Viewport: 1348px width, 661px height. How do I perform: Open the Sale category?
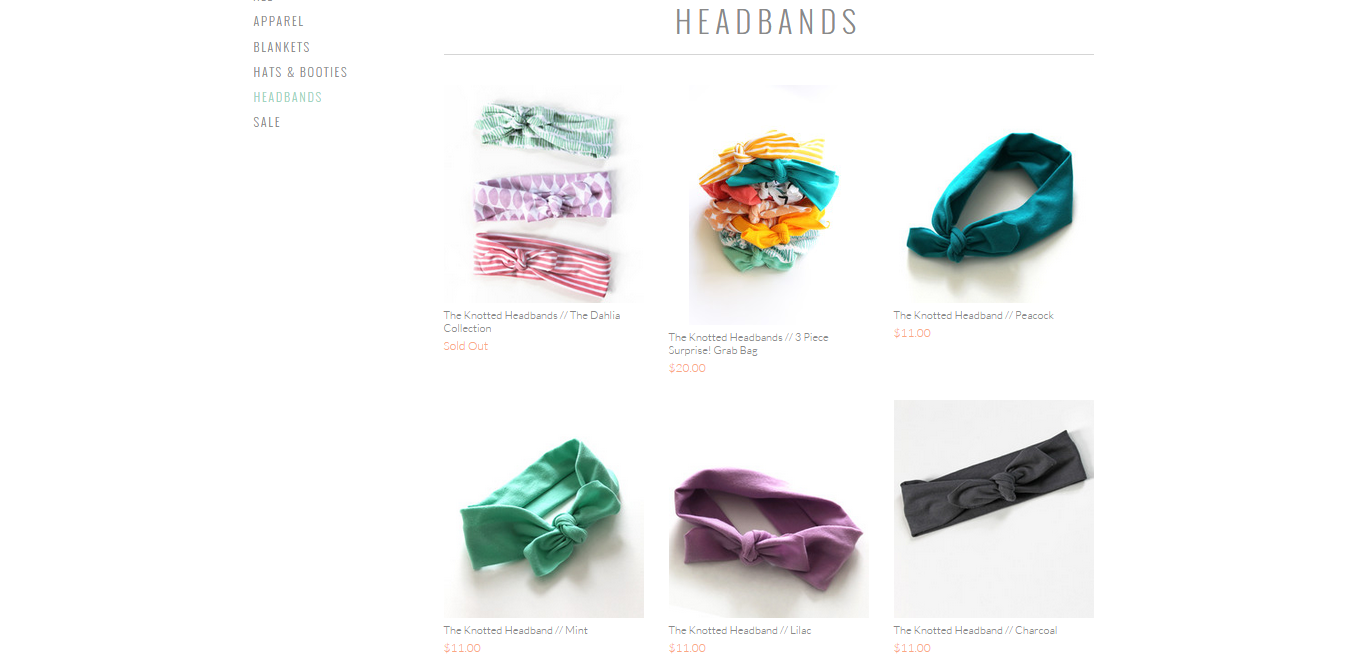267,122
